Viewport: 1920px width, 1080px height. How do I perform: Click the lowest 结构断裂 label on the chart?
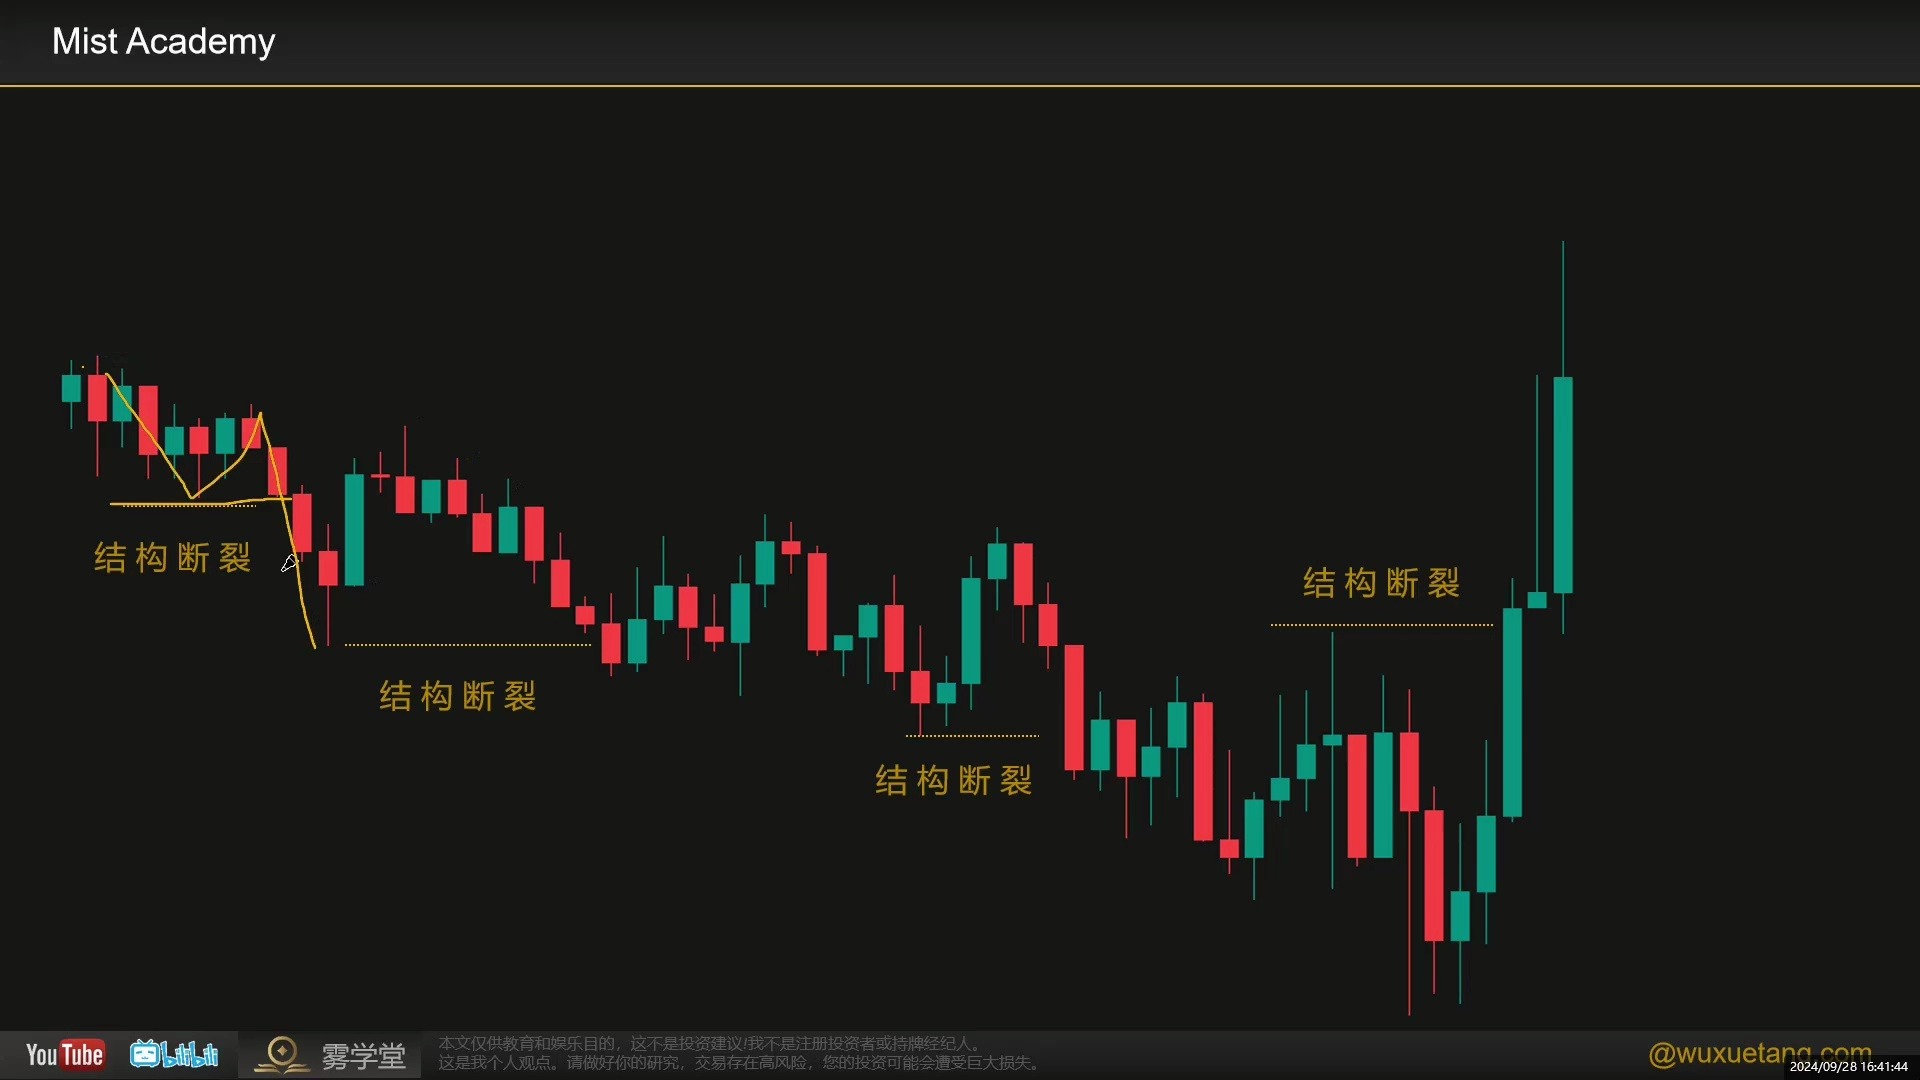pos(954,780)
